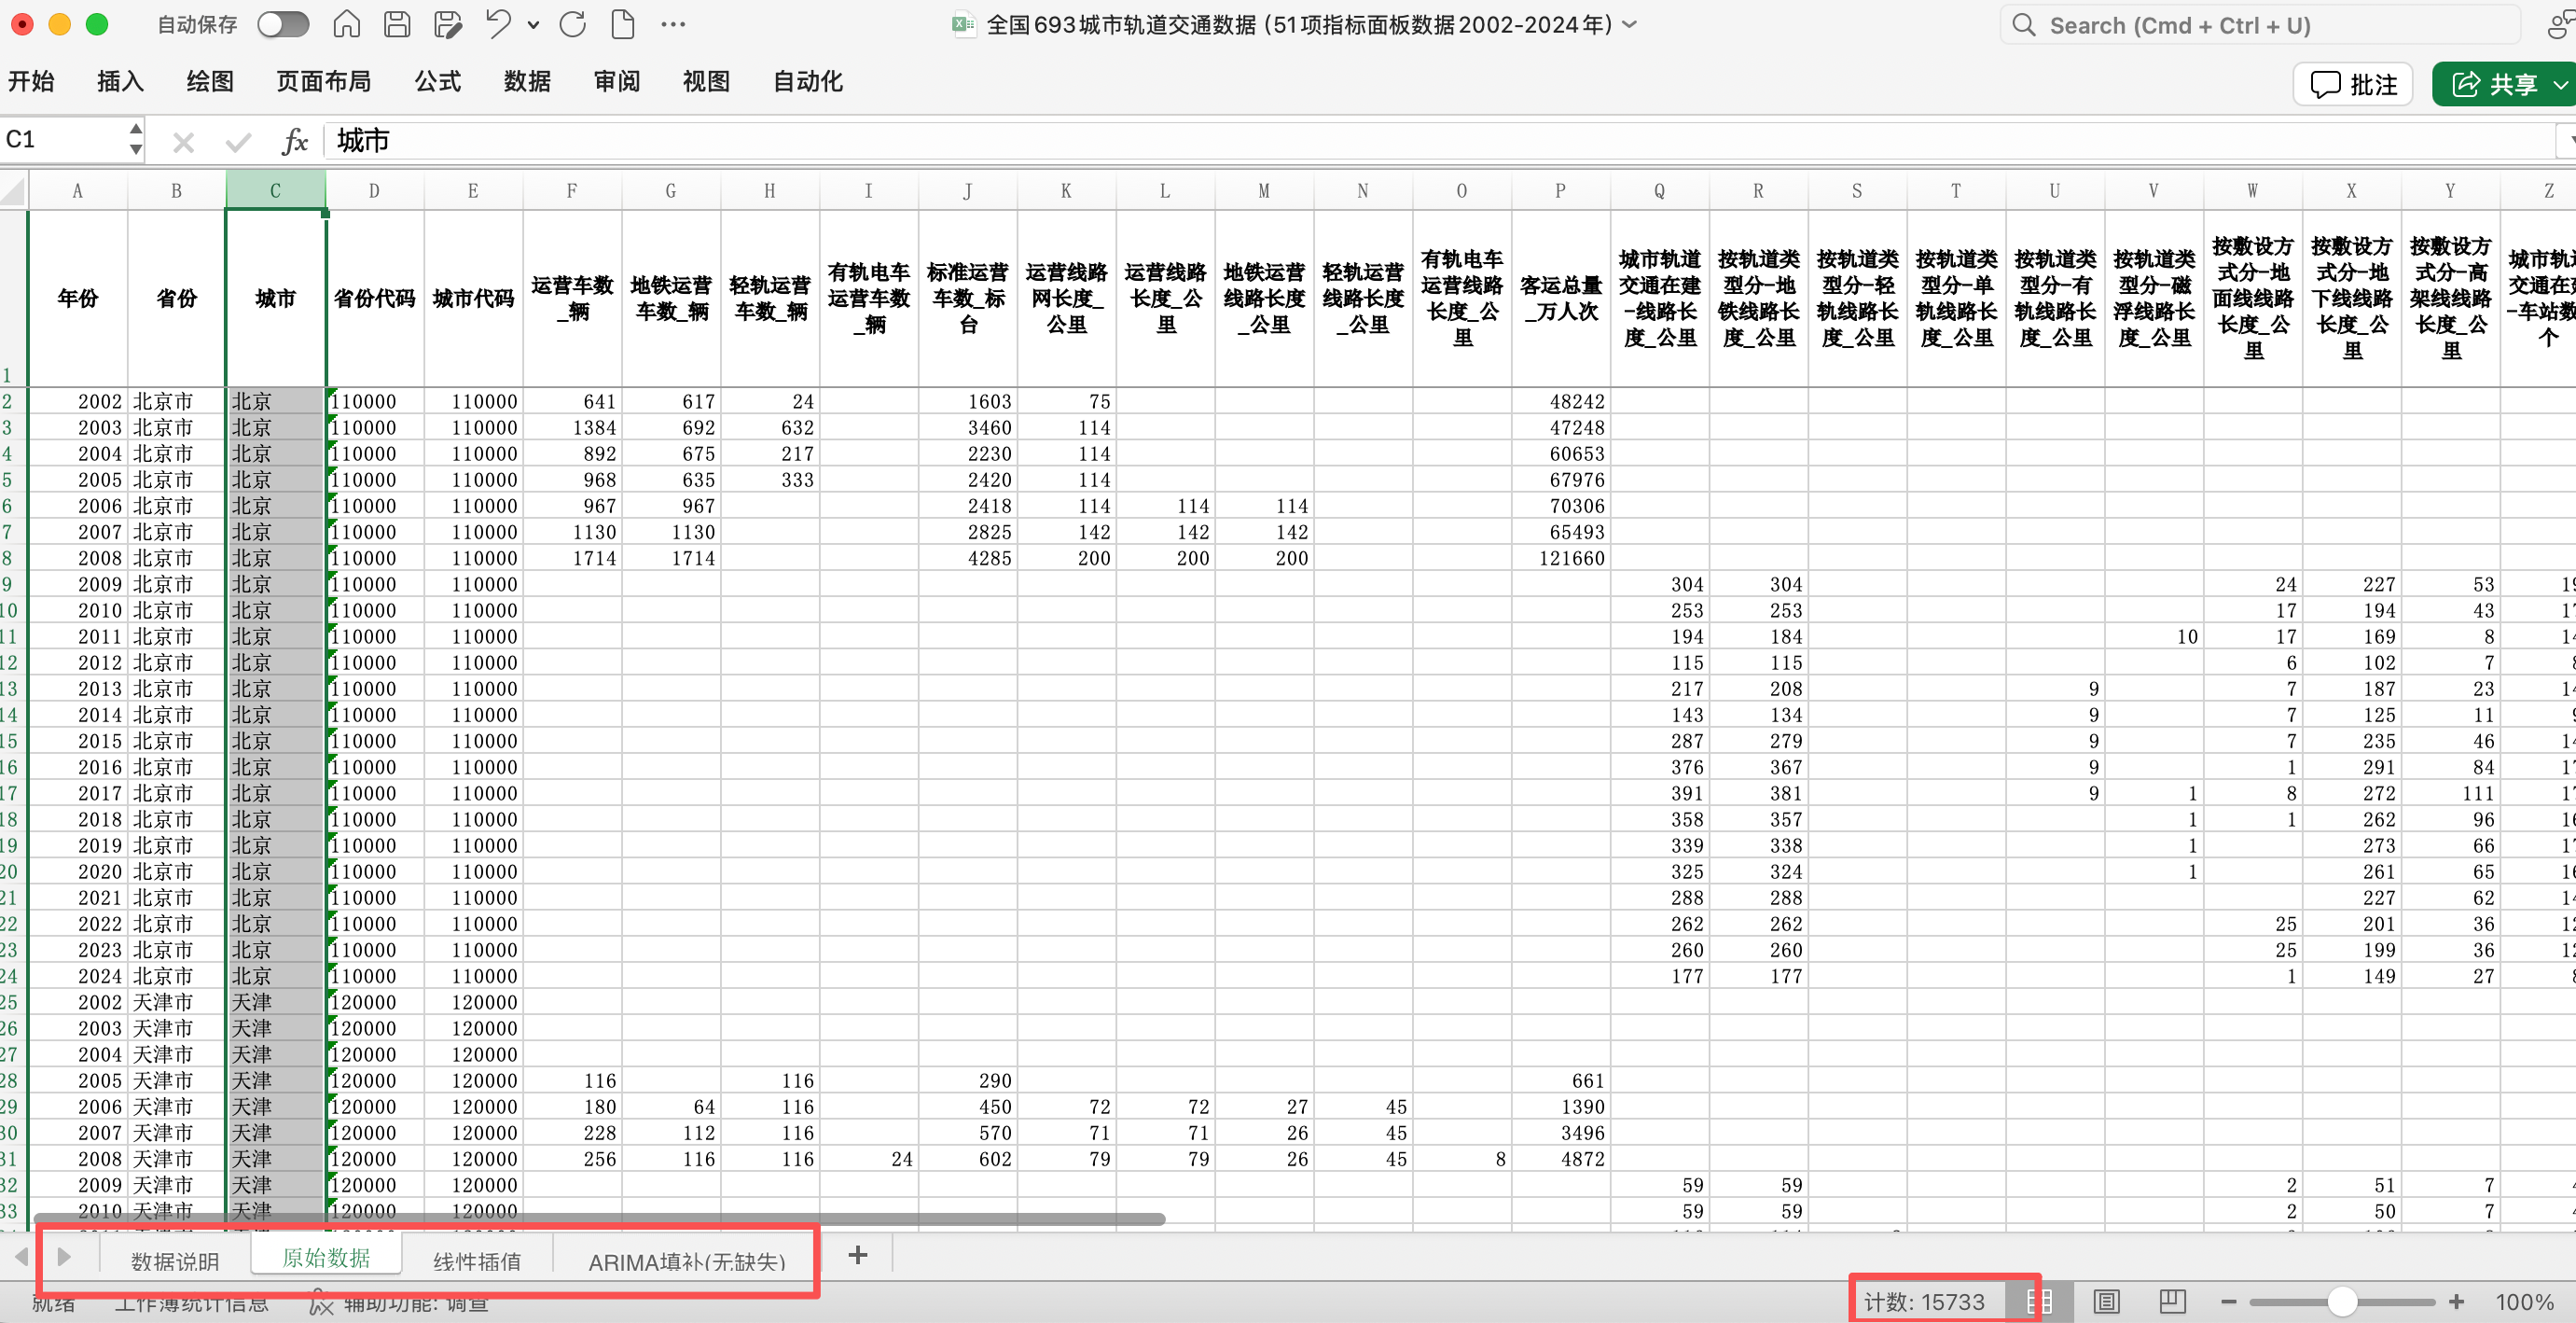Open the Undo history dropdown arrow
This screenshot has height=1323, width=2576.
533,24
